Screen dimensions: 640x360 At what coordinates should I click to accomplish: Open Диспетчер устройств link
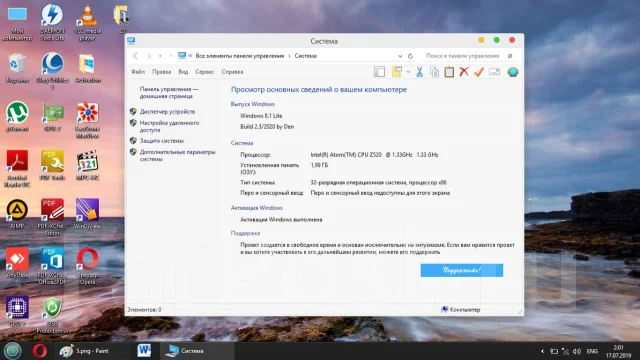[167, 111]
